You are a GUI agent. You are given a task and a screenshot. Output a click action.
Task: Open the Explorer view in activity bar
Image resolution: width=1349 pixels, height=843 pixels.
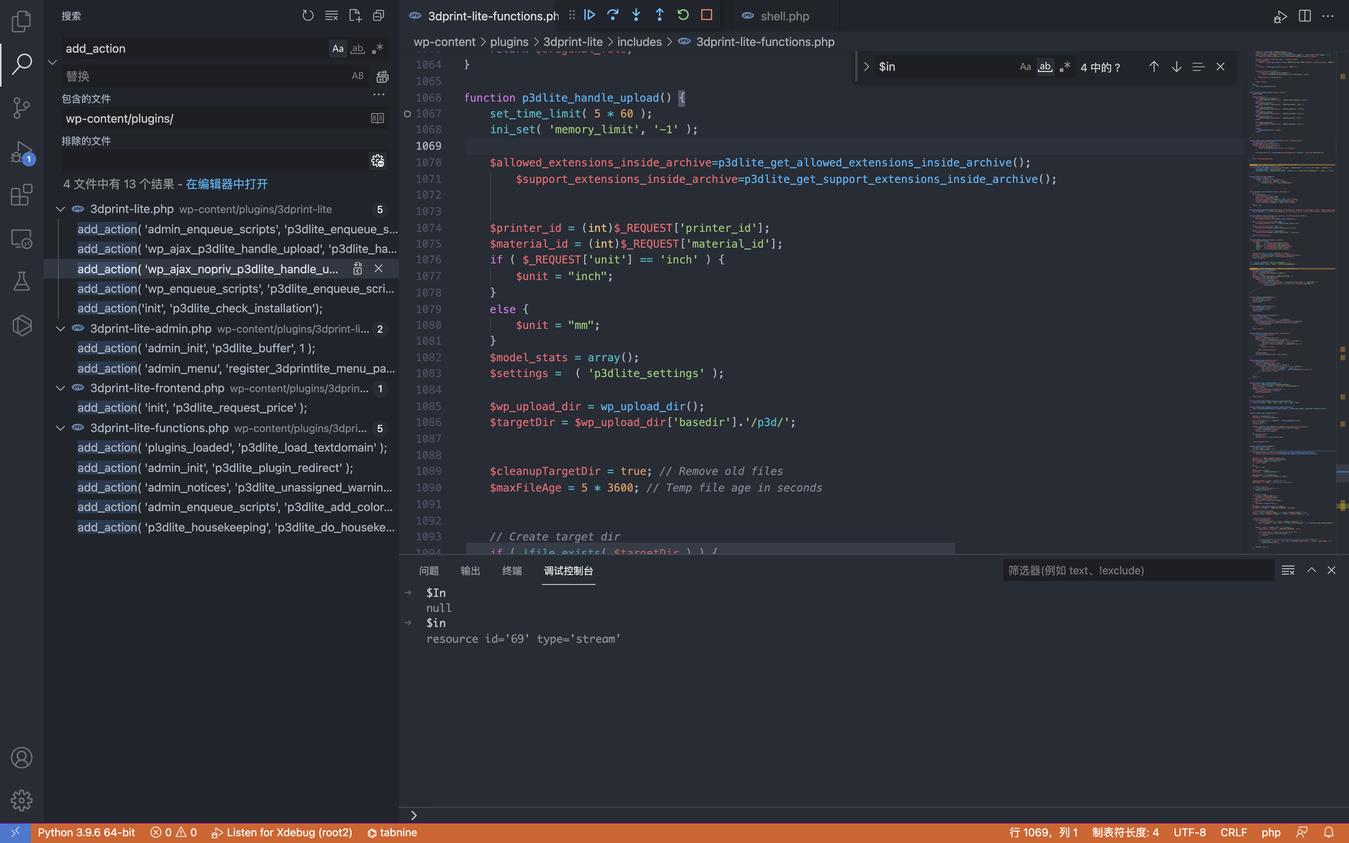pos(21,20)
